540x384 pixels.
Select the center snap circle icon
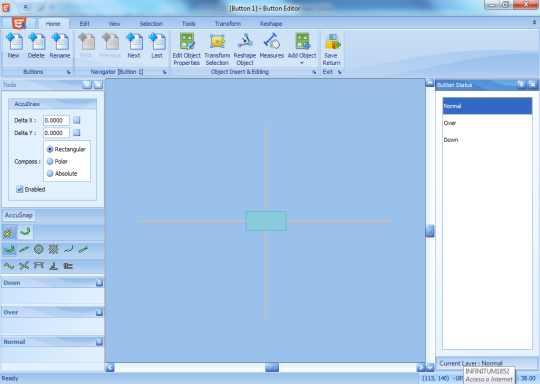pyautogui.click(x=39, y=249)
